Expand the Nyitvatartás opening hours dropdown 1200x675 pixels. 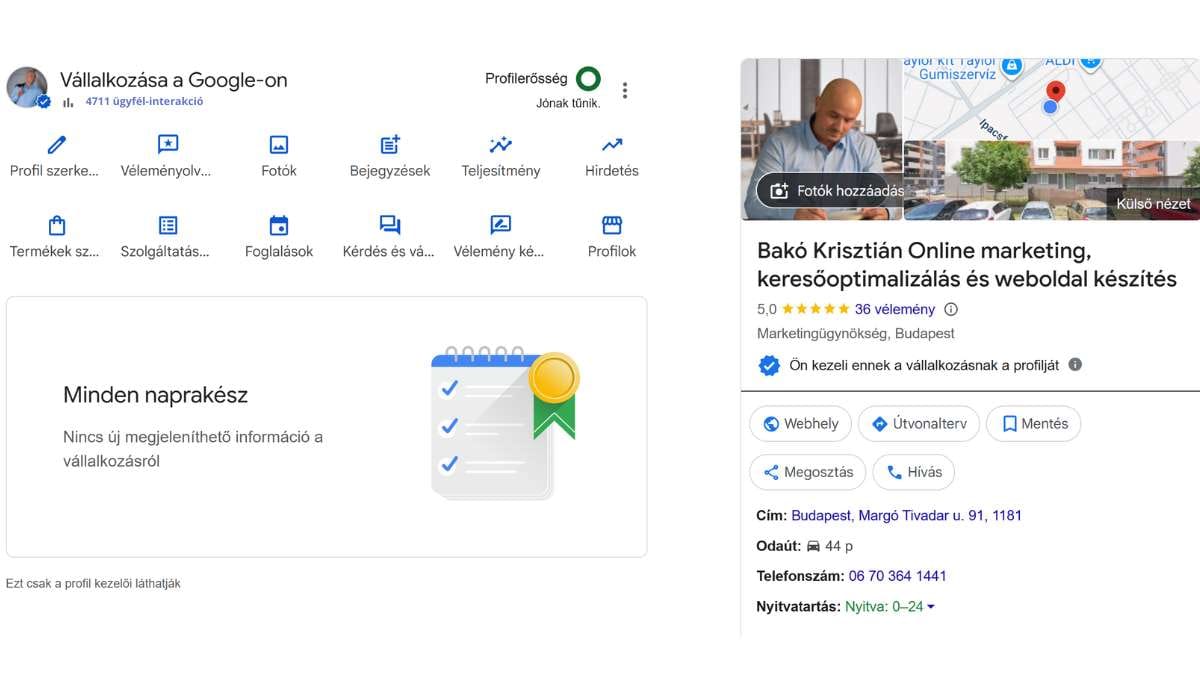(x=931, y=607)
